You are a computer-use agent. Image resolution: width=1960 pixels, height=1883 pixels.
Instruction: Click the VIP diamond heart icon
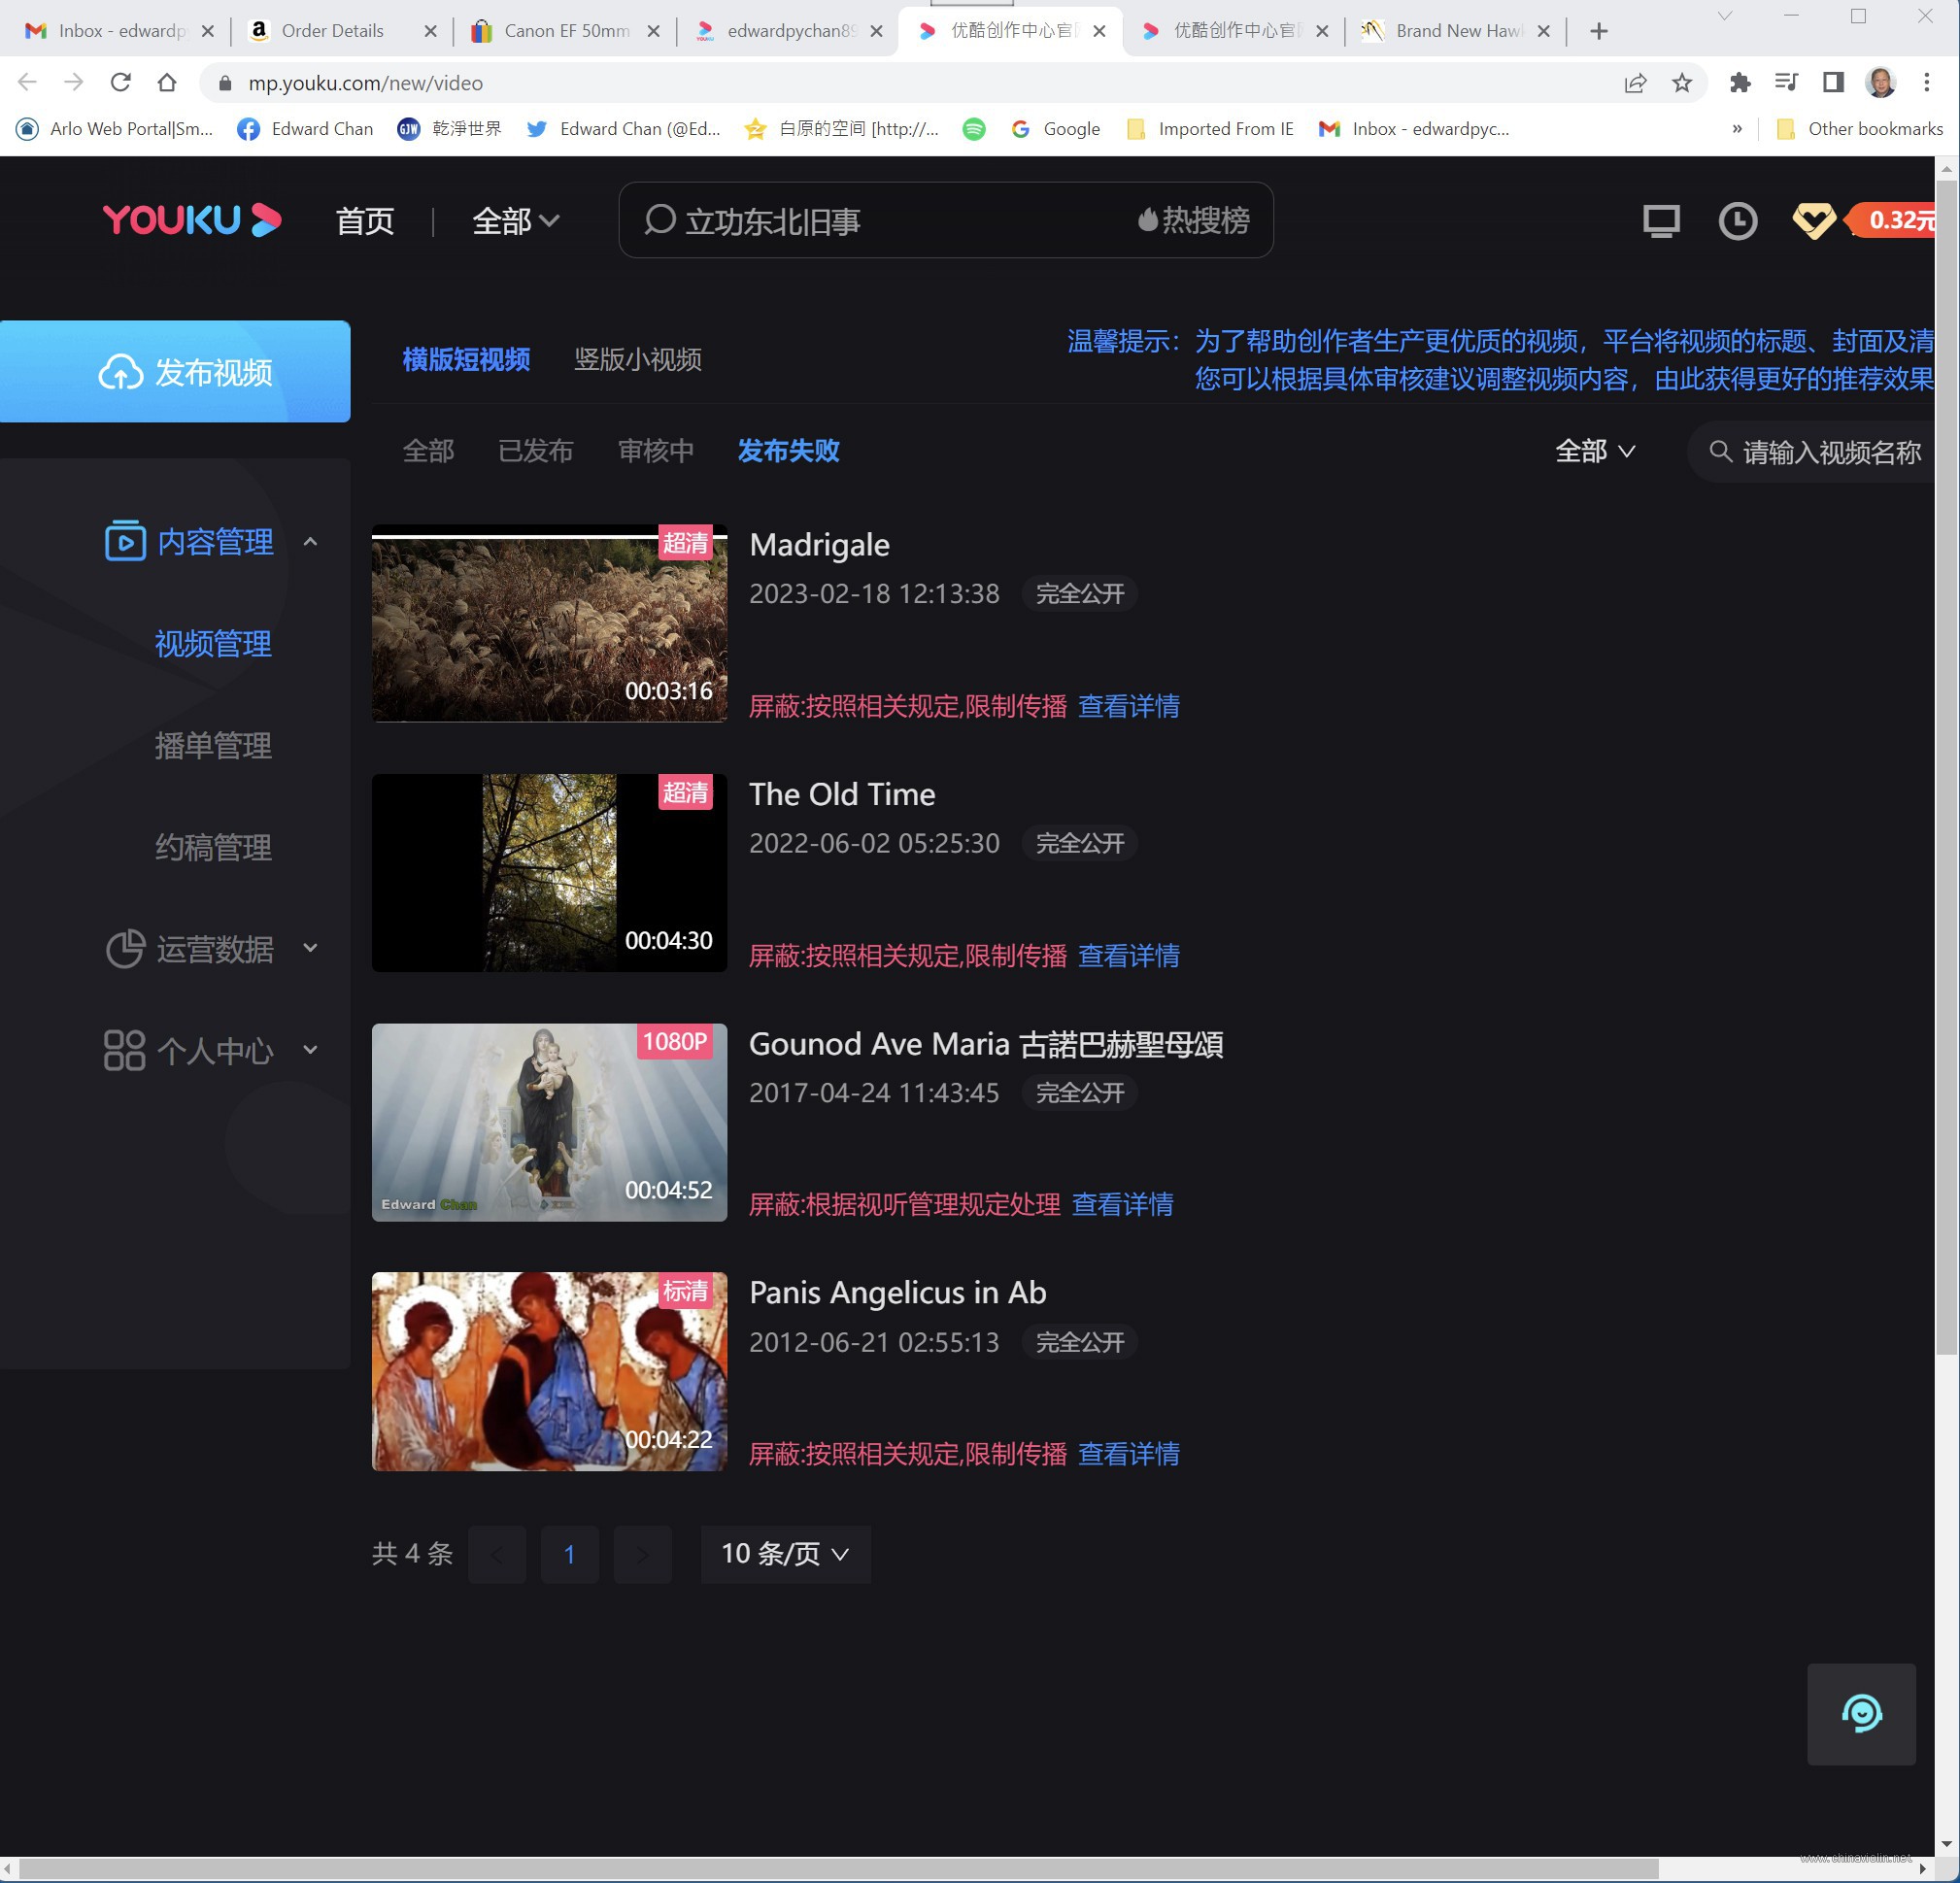[1813, 220]
